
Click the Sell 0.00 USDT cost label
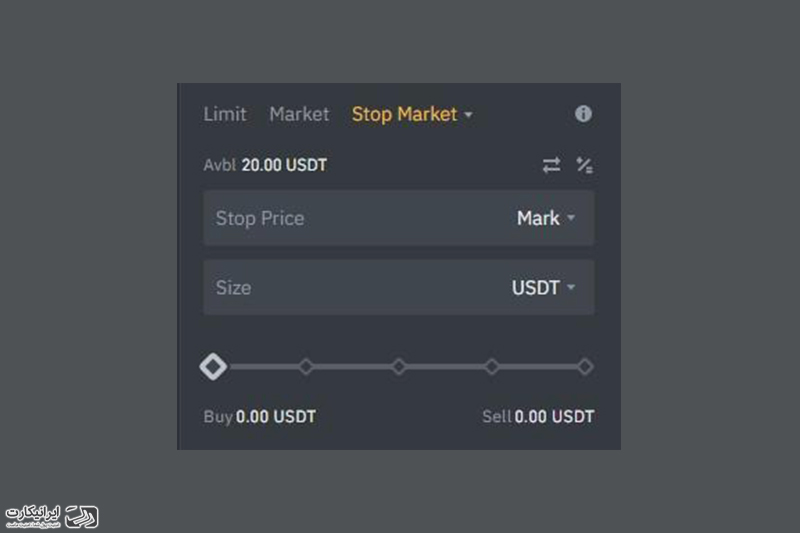click(538, 417)
